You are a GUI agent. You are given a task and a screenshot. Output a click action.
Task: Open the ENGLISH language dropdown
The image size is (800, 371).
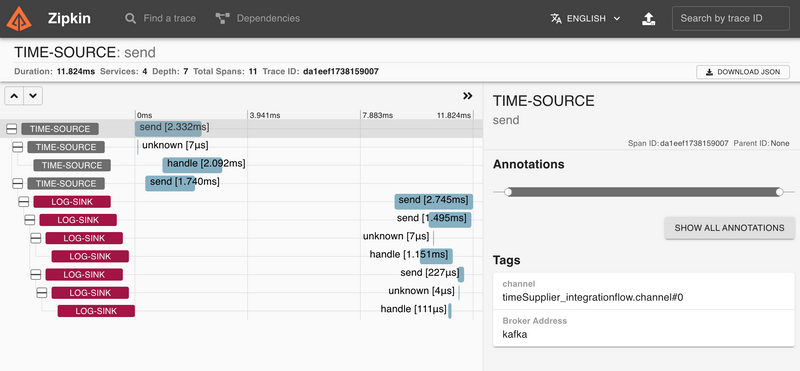click(x=586, y=18)
